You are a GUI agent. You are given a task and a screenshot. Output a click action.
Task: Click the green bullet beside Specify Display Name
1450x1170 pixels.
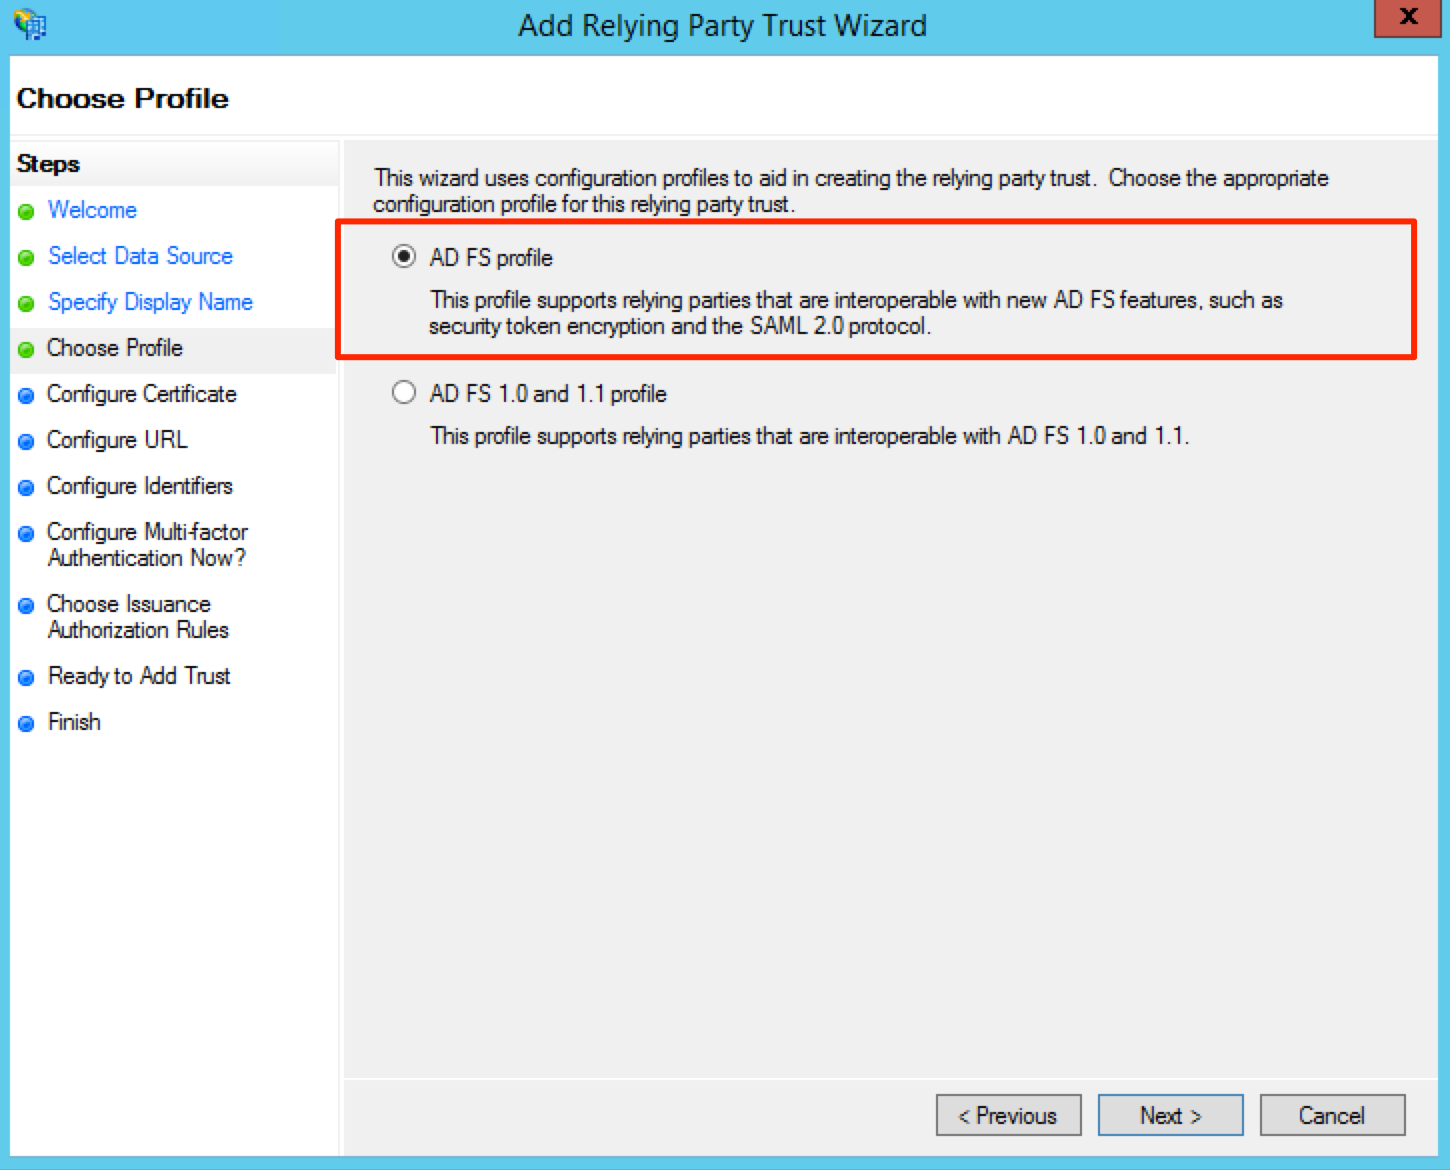tap(27, 304)
